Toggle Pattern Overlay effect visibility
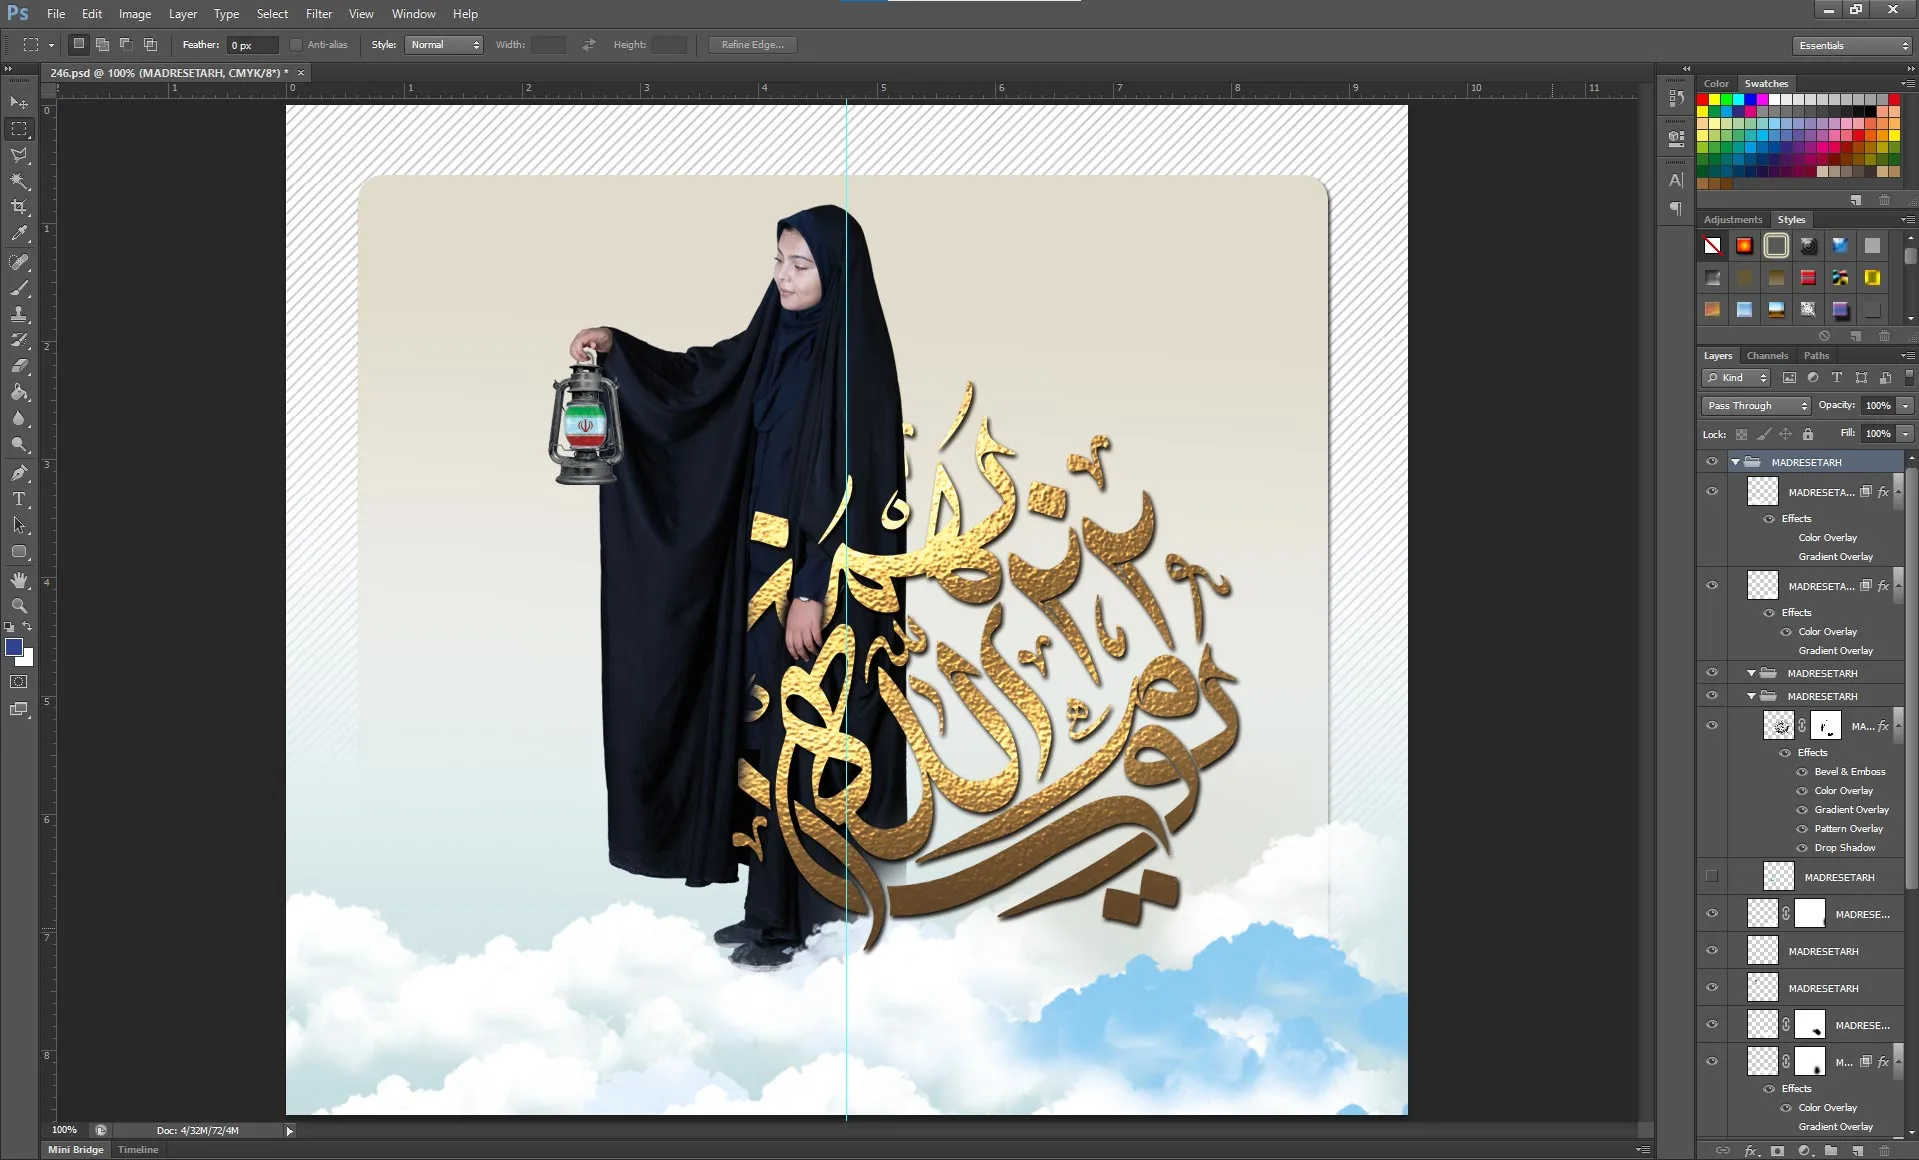This screenshot has height=1160, width=1919. 1802,829
